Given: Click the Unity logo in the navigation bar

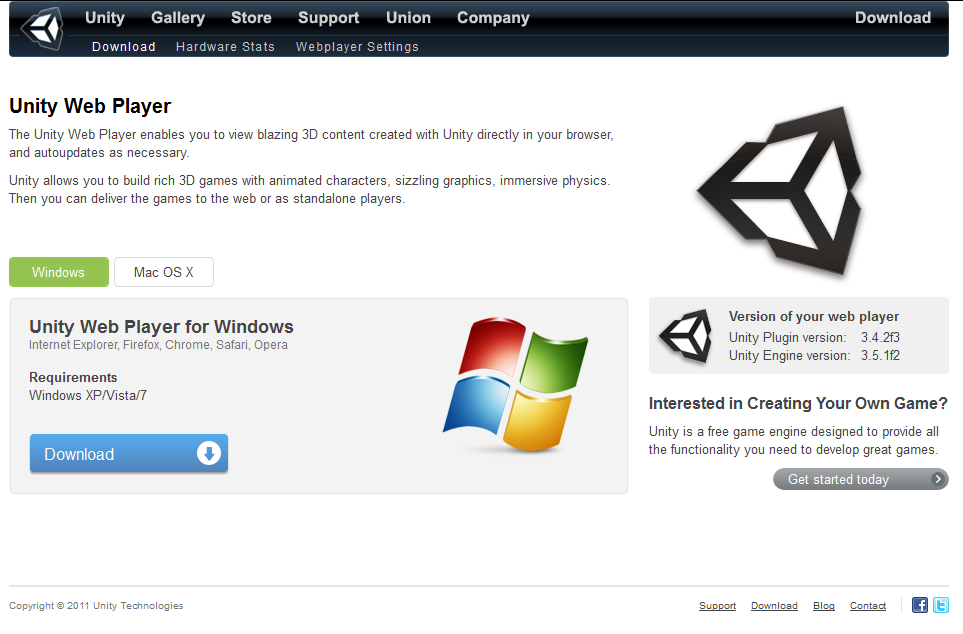Looking at the screenshot, I should pos(42,28).
